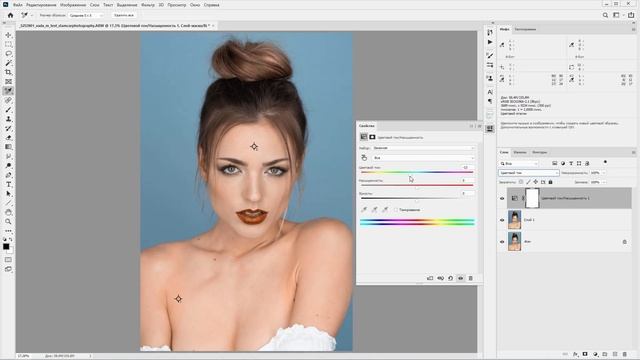Screen dimensions: 640x360
Task: Select the Eraser tool
Action: (8, 138)
